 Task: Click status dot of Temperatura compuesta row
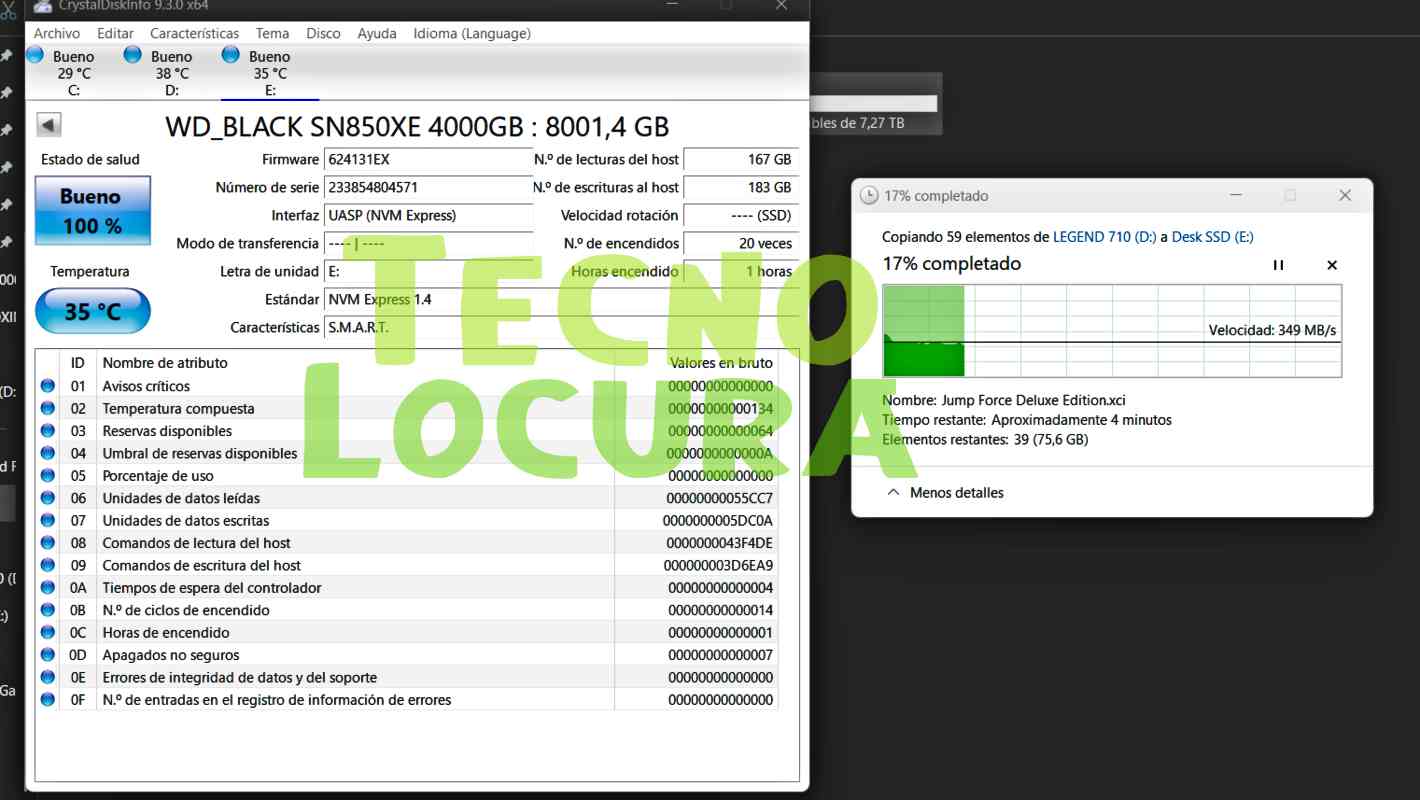pos(47,408)
